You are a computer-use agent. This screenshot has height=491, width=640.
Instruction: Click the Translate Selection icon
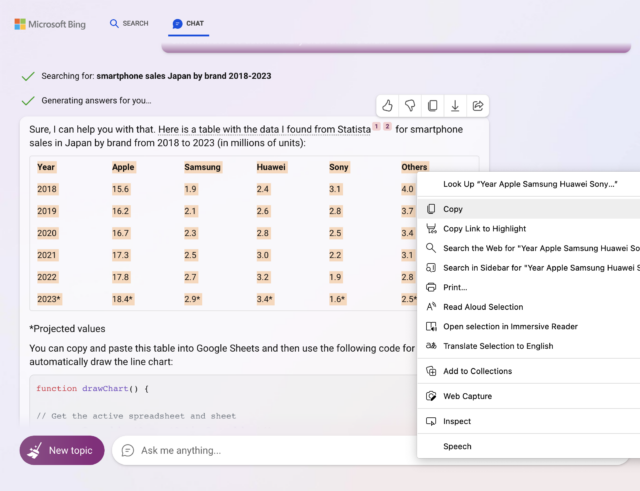pos(431,346)
